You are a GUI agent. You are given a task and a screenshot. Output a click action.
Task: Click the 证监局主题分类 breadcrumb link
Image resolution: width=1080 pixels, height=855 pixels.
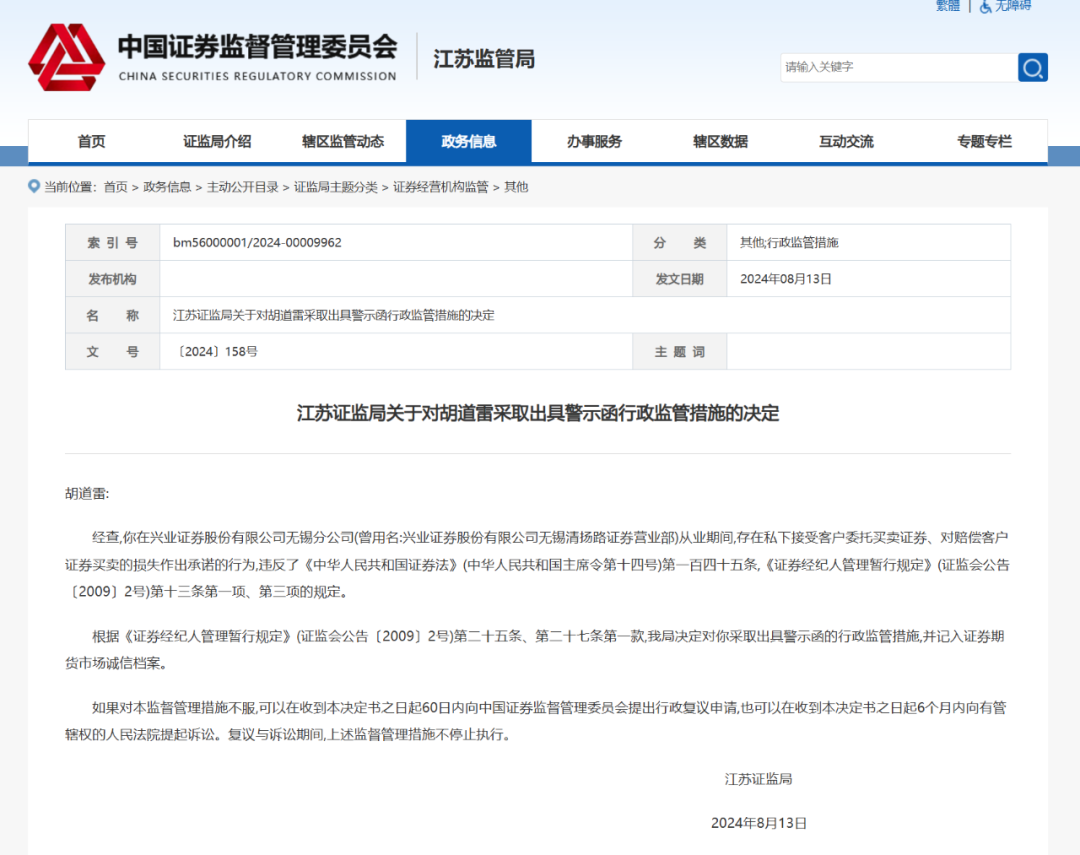pyautogui.click(x=336, y=187)
